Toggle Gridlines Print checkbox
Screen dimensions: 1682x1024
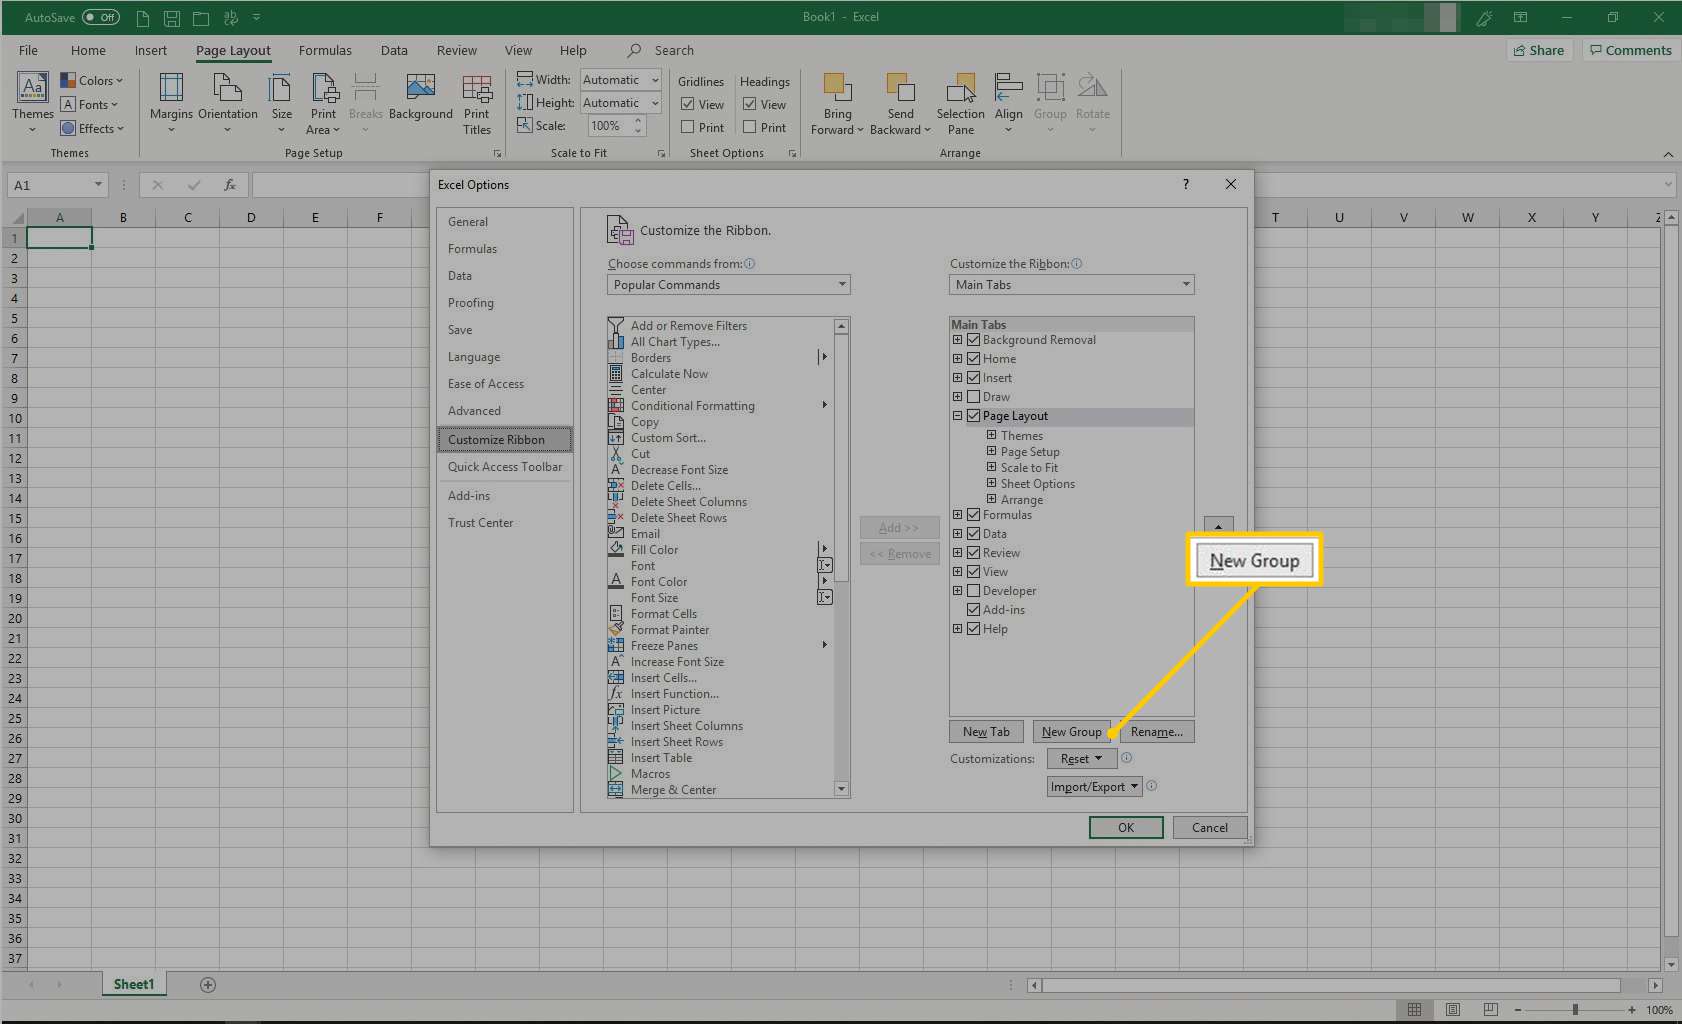click(x=688, y=127)
